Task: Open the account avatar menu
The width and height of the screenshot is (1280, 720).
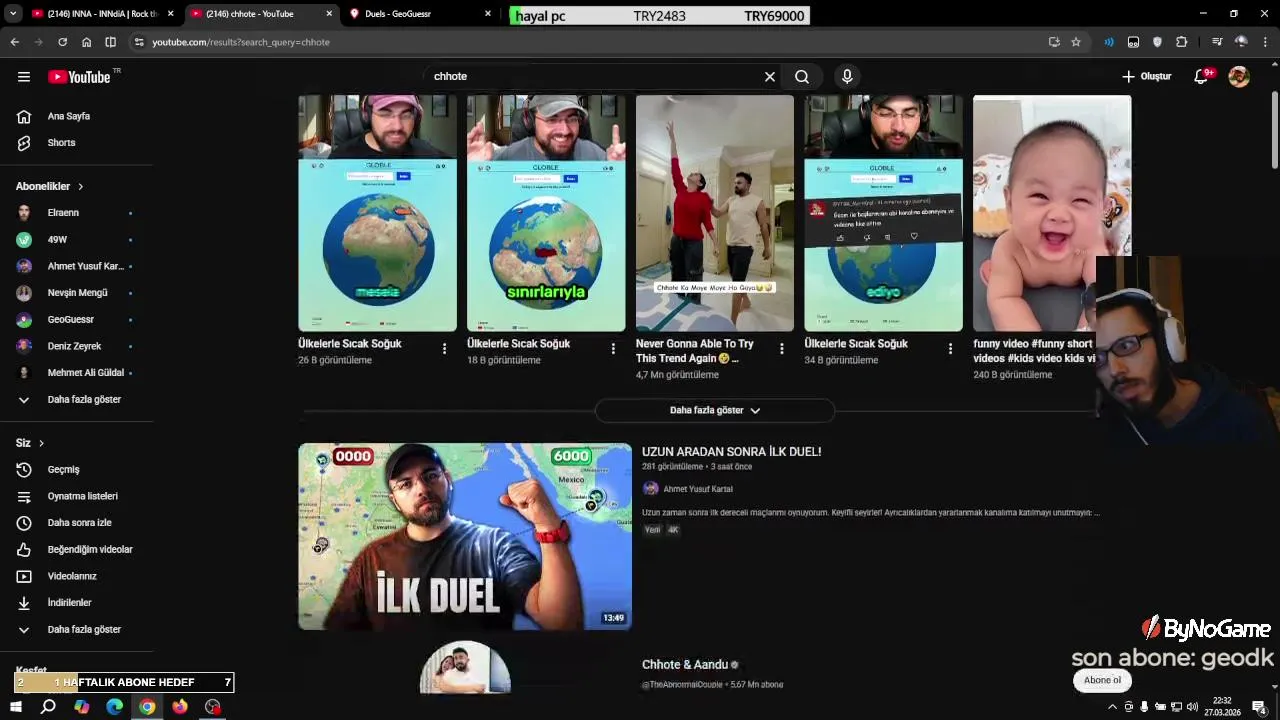Action: [1239, 76]
